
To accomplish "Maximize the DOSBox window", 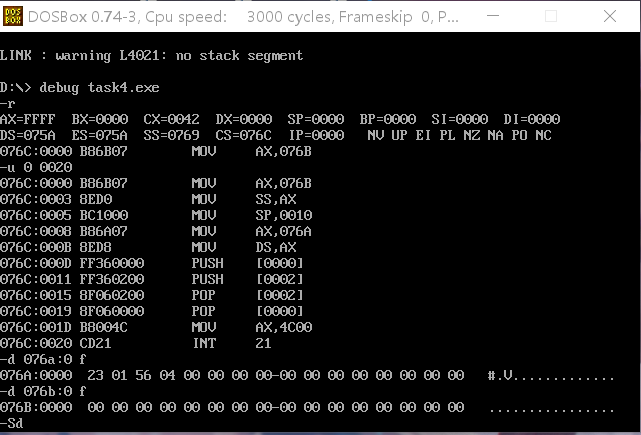I will [551, 16].
